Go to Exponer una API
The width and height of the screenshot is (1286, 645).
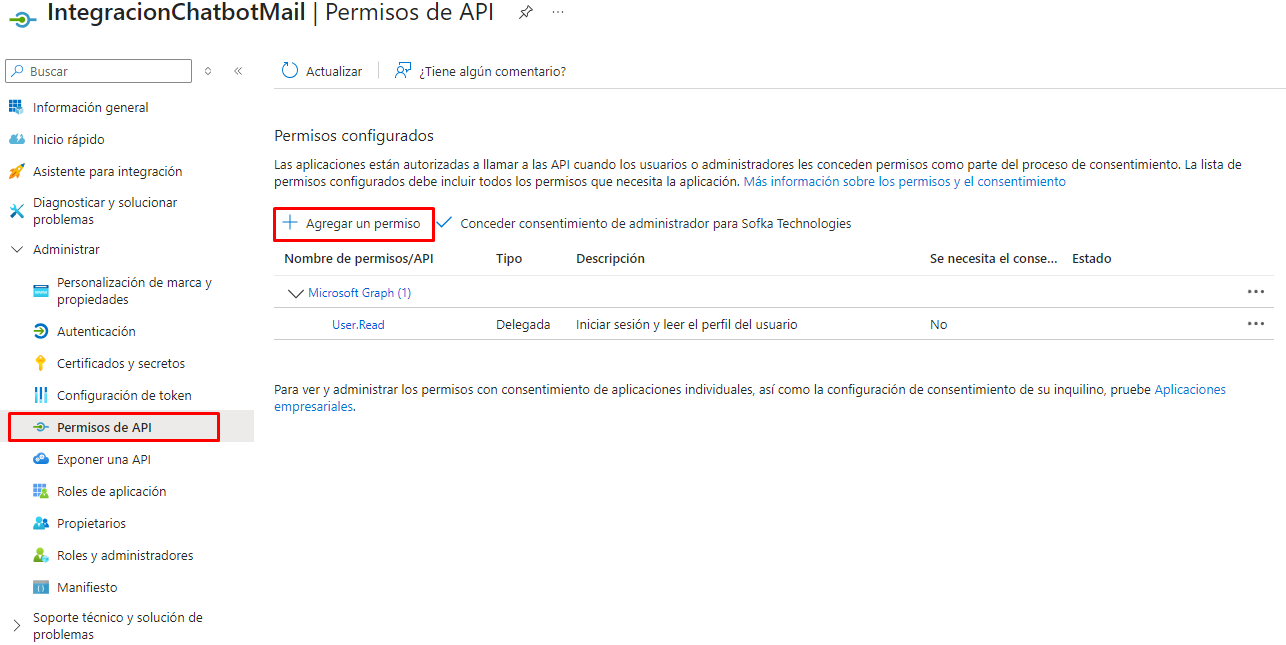point(103,459)
